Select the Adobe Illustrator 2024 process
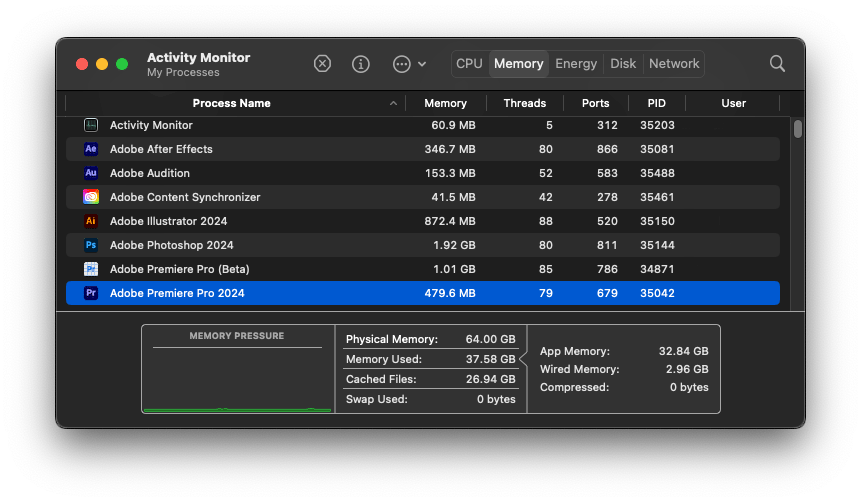 pos(423,221)
